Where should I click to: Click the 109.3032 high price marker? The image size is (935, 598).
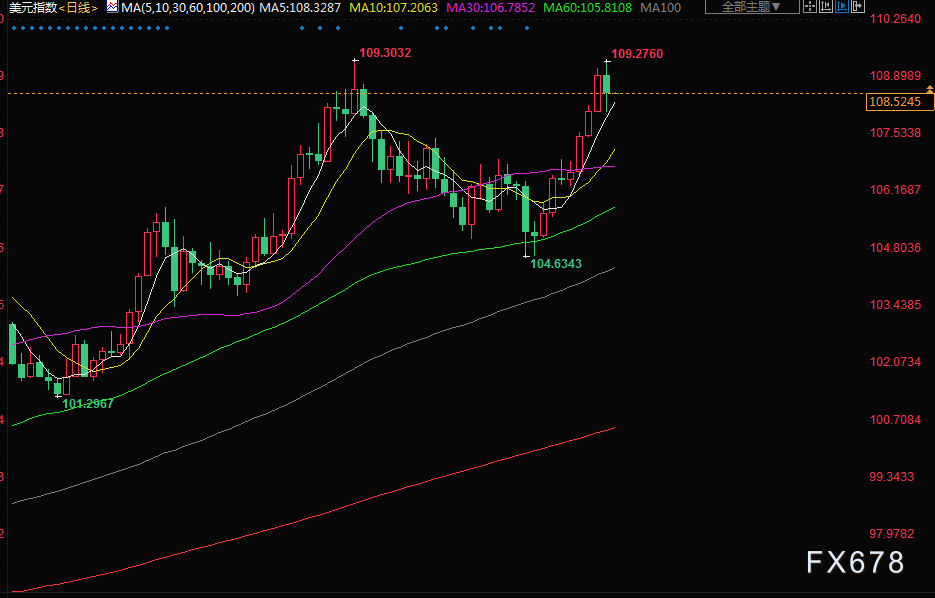(x=385, y=52)
